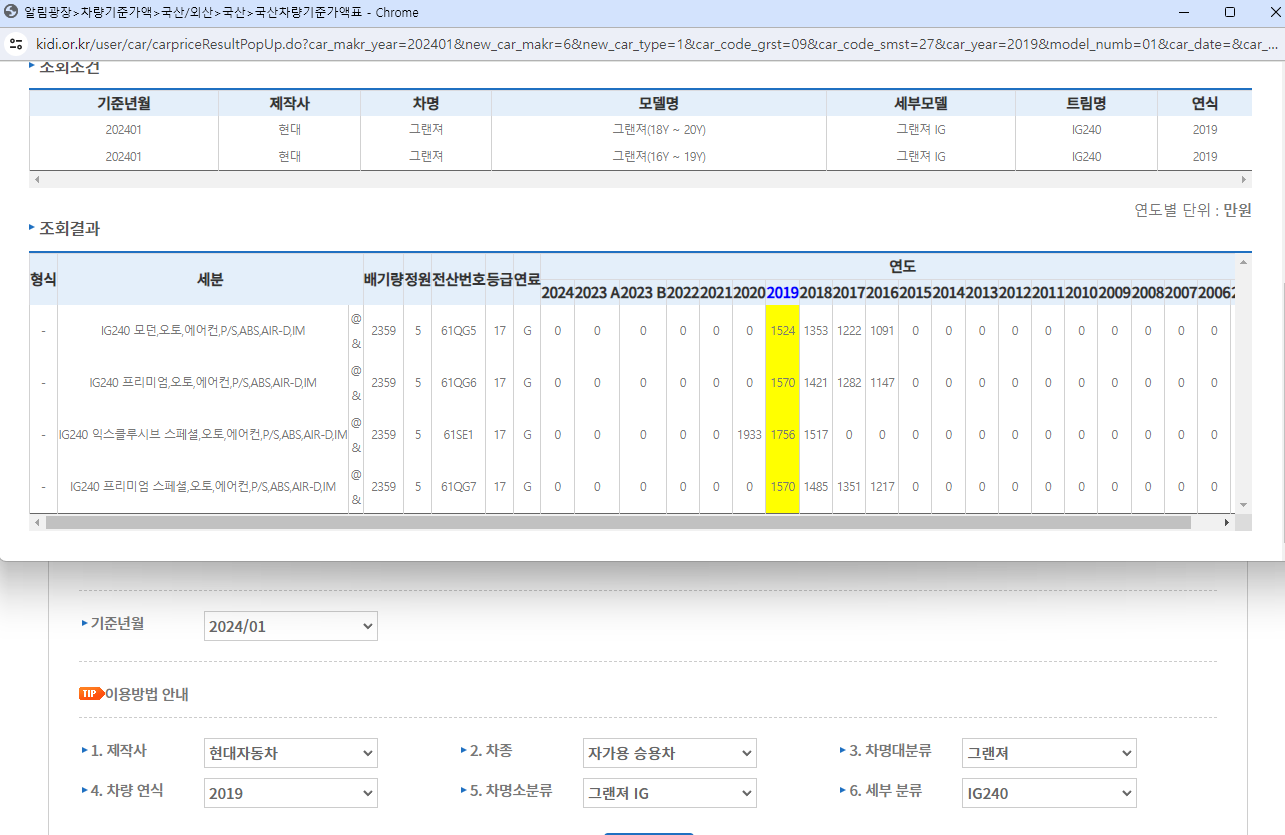Click the IG240 모던 row description
The height and width of the screenshot is (835, 1285).
pyautogui.click(x=203, y=330)
